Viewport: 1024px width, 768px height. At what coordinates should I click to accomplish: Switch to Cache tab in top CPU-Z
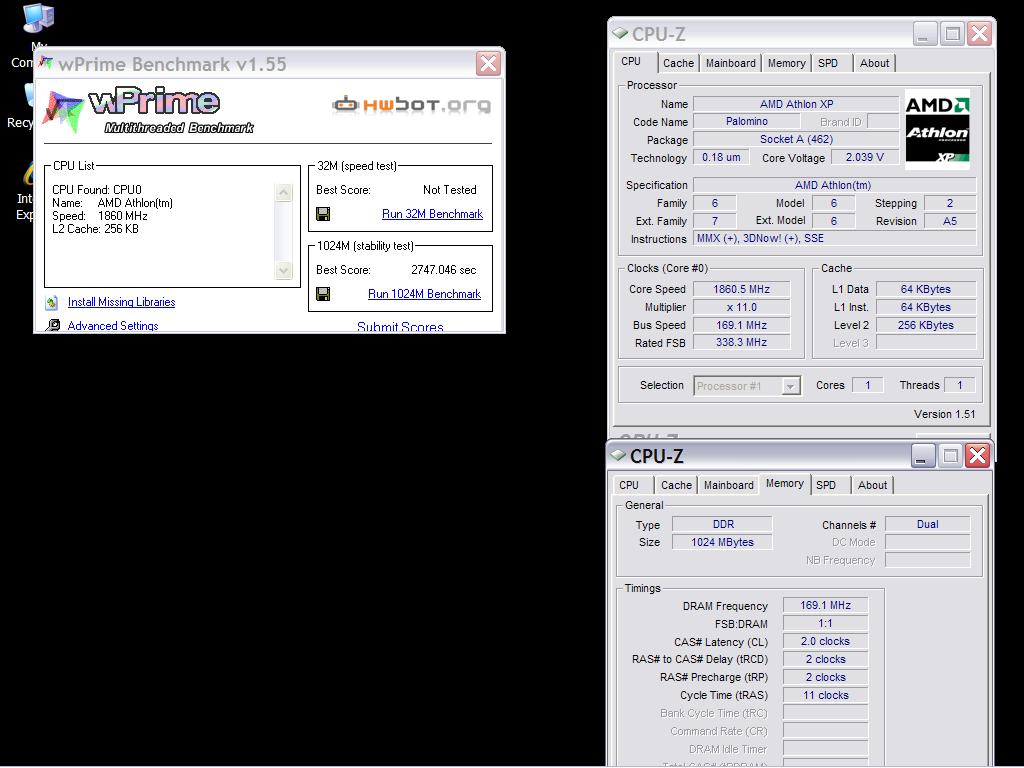(x=679, y=63)
